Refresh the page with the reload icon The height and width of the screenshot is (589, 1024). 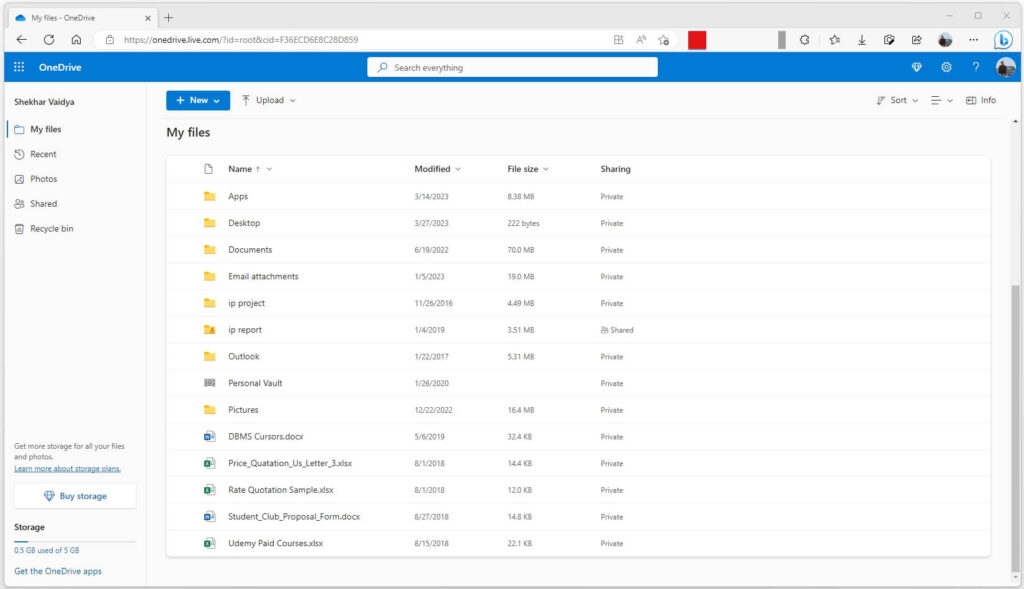49,40
